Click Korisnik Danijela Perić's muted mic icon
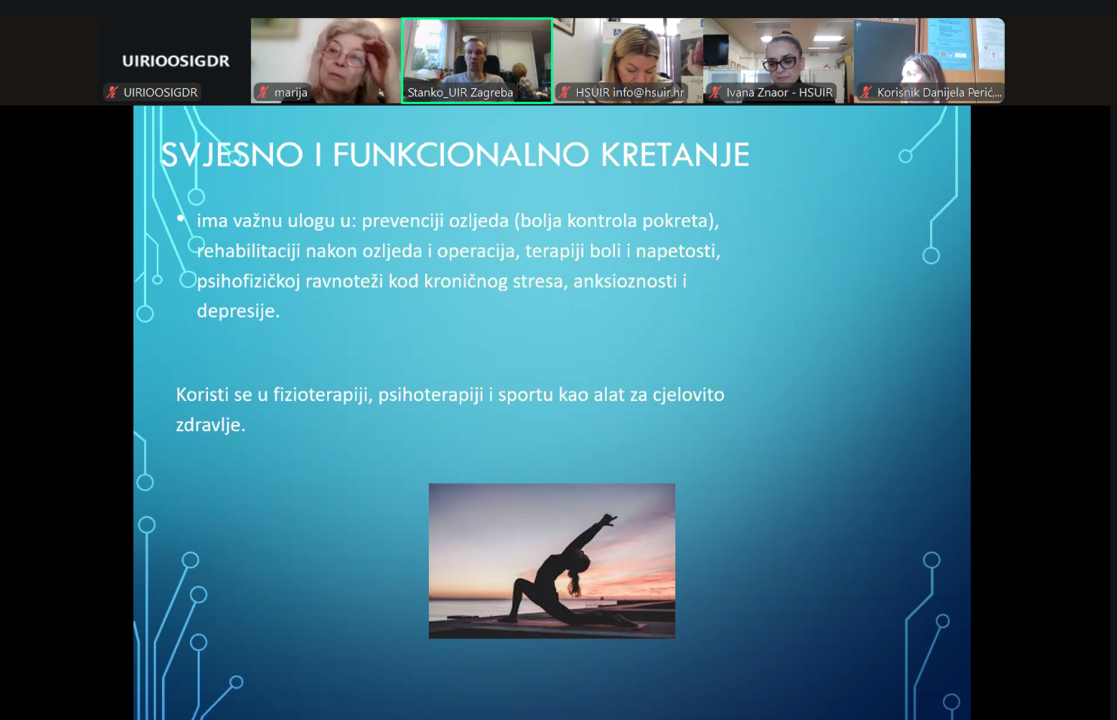Screen dimensions: 1117x720 [x=867, y=93]
